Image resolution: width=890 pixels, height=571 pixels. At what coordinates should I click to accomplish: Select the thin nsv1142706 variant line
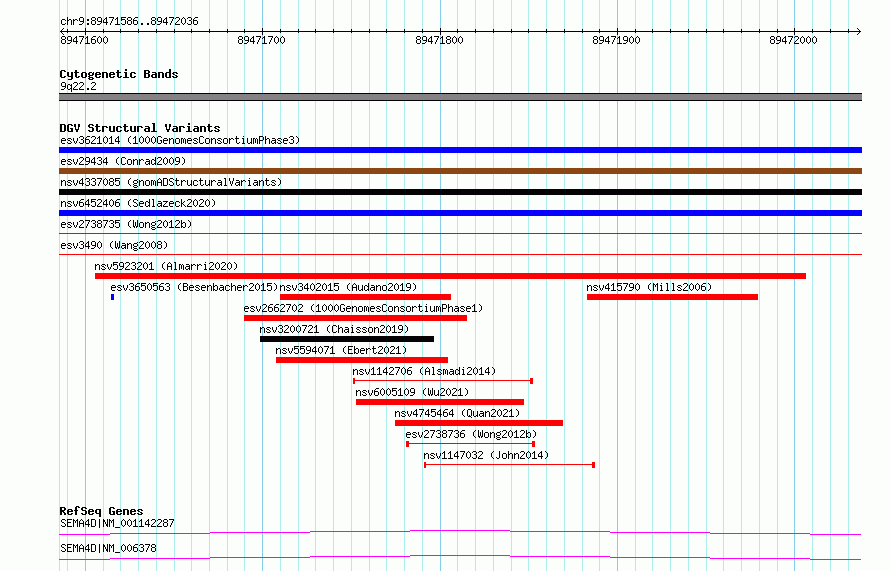pyautogui.click(x=443, y=381)
